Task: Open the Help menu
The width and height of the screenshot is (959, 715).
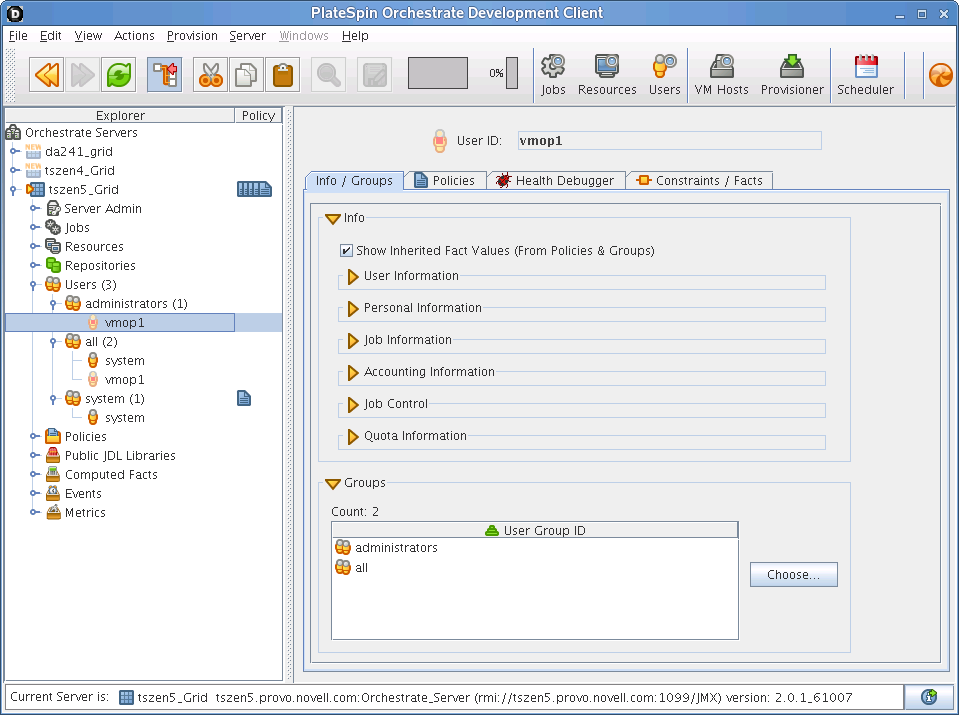Action: [x=355, y=35]
